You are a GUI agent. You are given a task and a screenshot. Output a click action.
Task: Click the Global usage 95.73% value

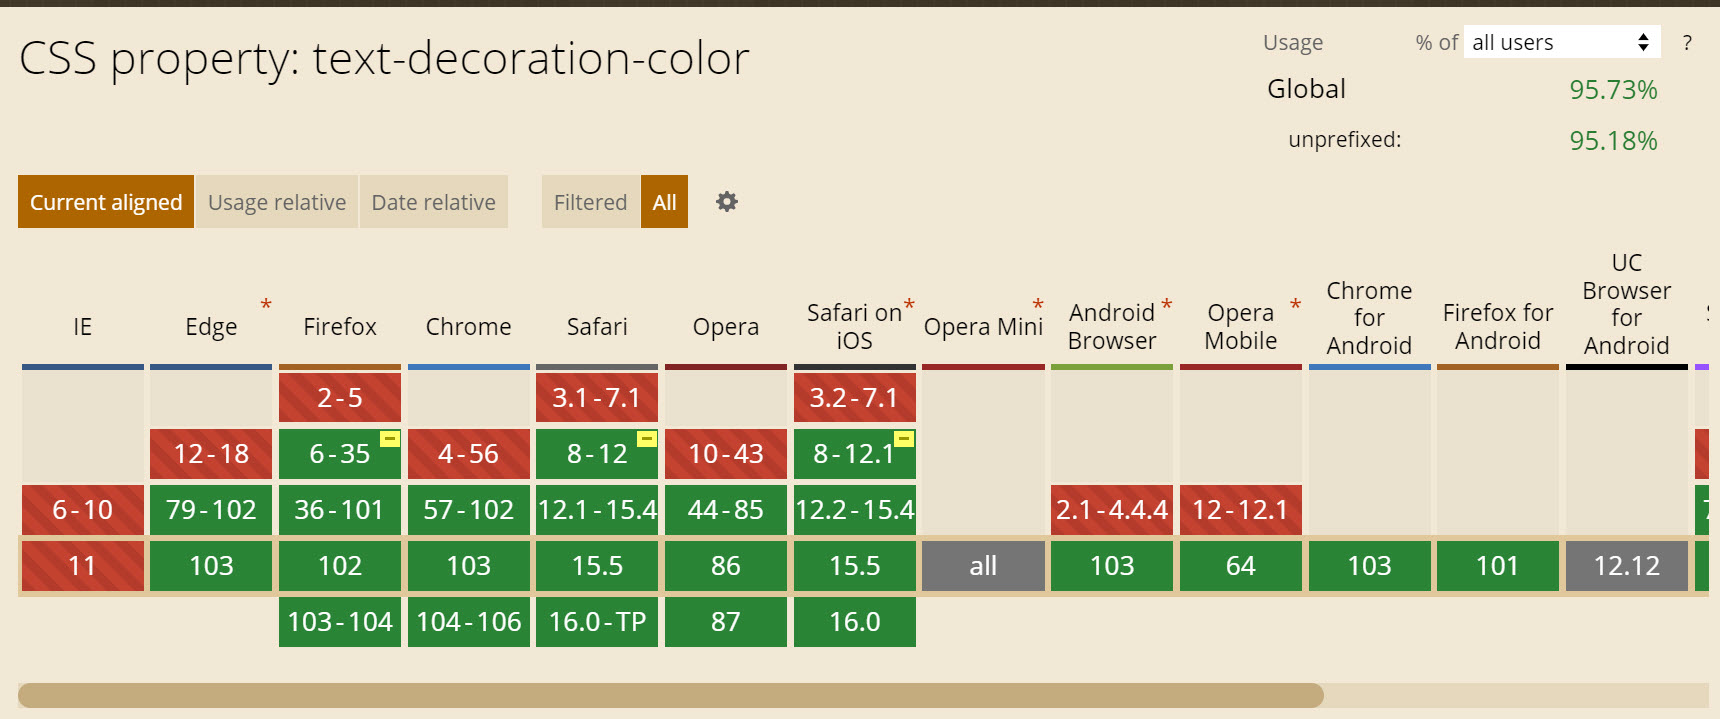tap(1613, 90)
